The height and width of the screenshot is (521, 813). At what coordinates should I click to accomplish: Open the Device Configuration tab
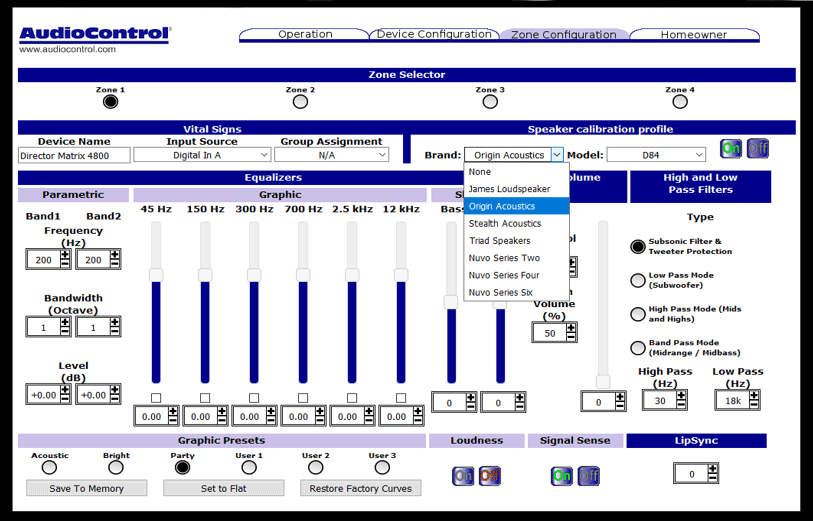(x=434, y=34)
